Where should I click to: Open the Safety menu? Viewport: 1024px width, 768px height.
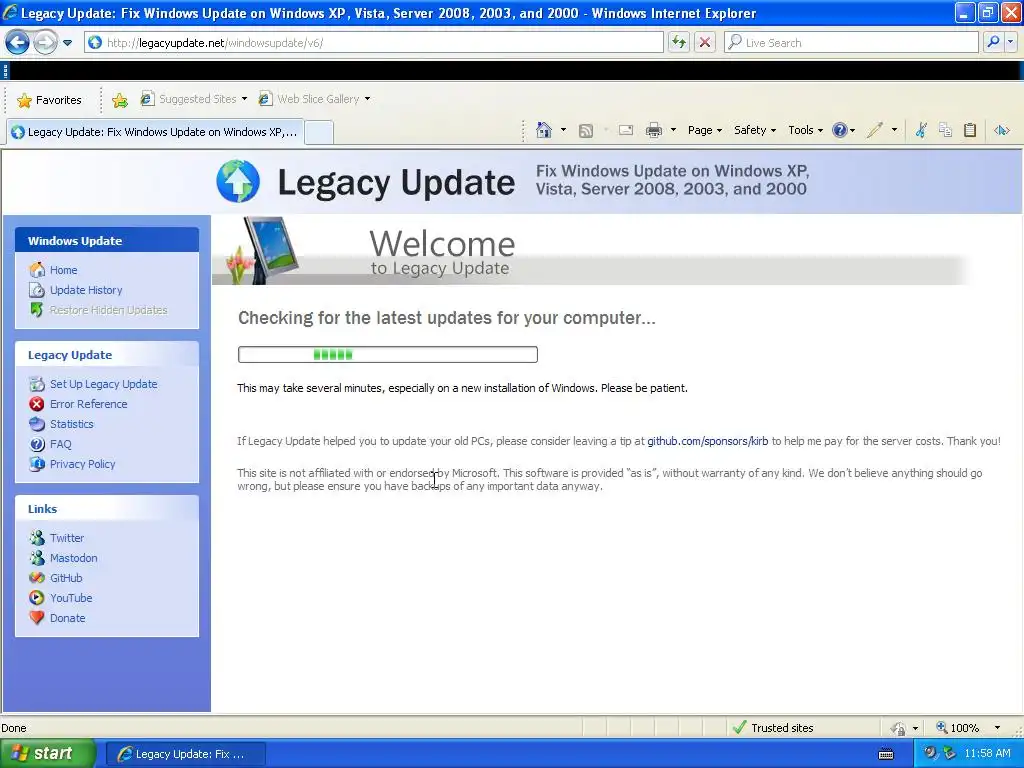pyautogui.click(x=755, y=130)
